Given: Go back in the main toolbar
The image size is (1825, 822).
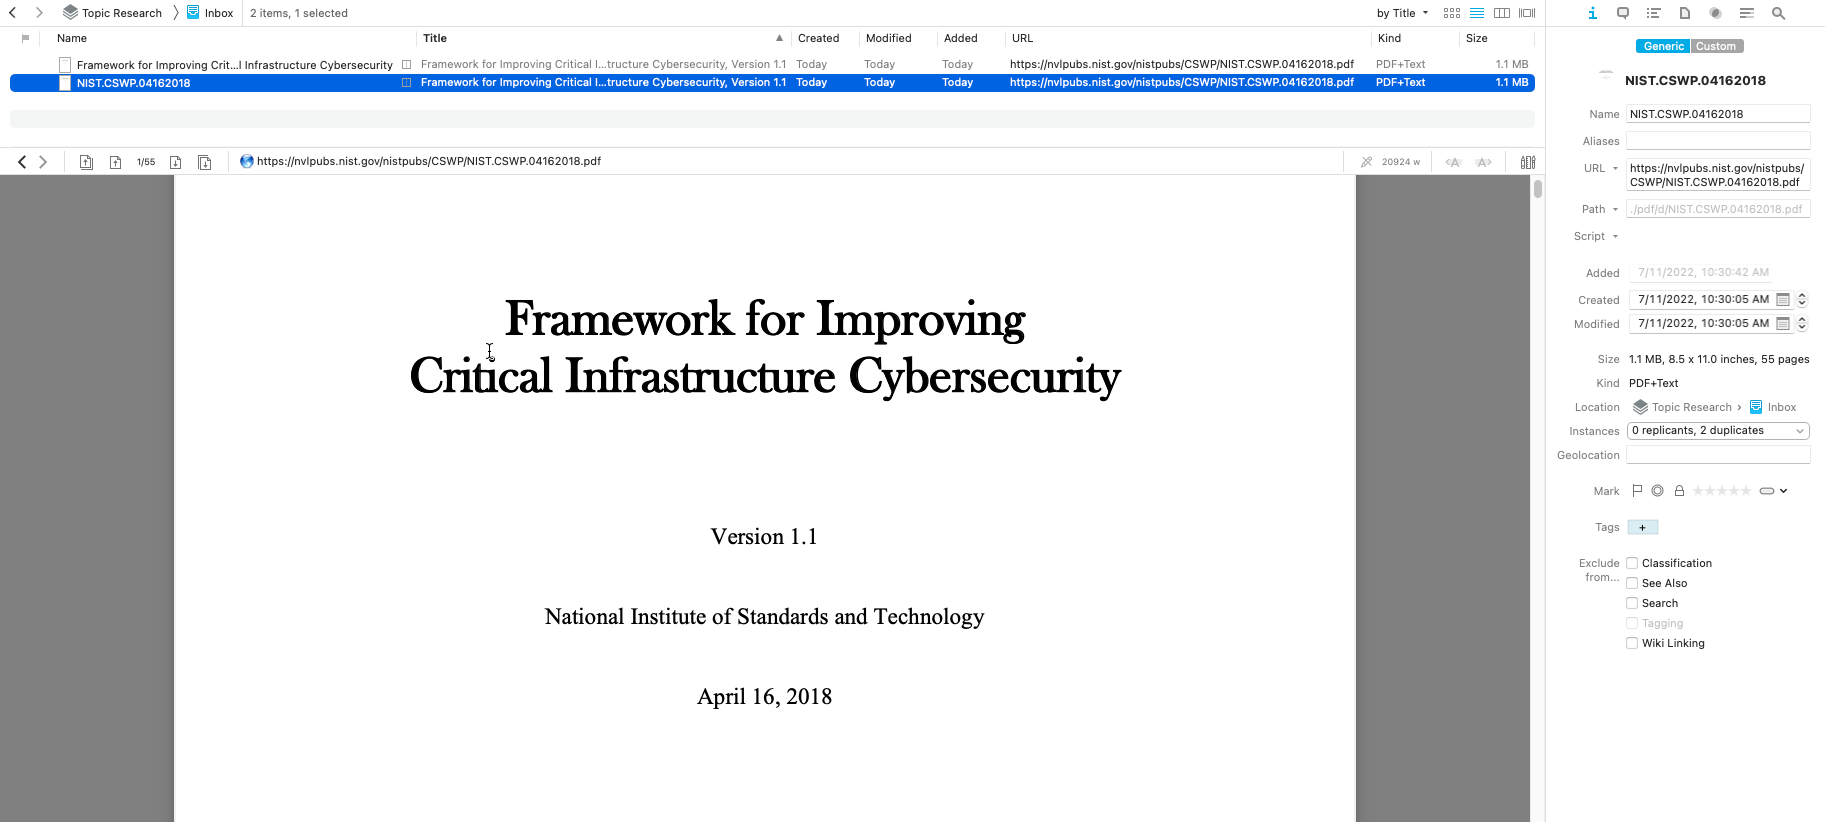Looking at the screenshot, I should 13,13.
